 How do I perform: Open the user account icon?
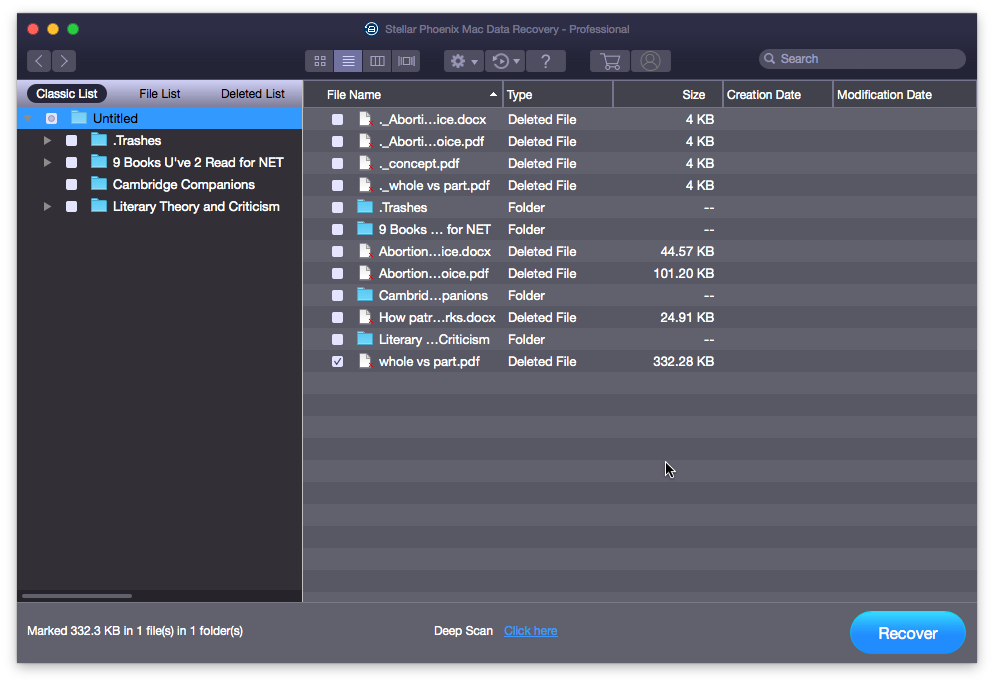pyautogui.click(x=650, y=61)
